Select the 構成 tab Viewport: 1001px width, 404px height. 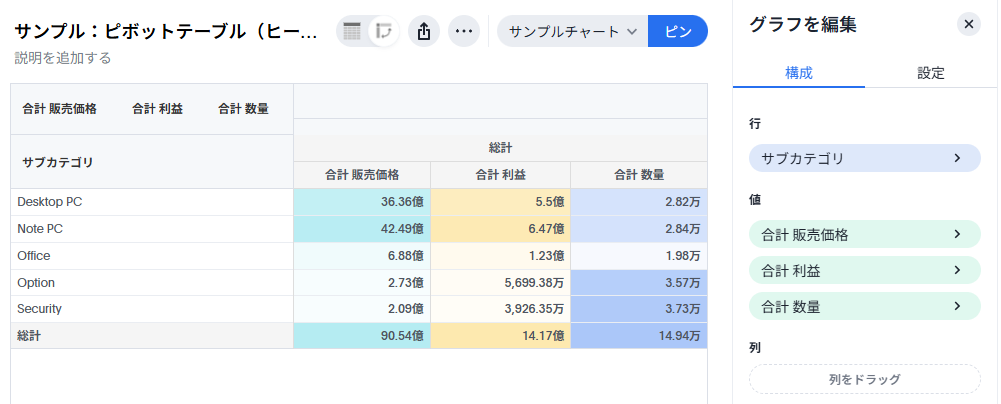tap(798, 72)
